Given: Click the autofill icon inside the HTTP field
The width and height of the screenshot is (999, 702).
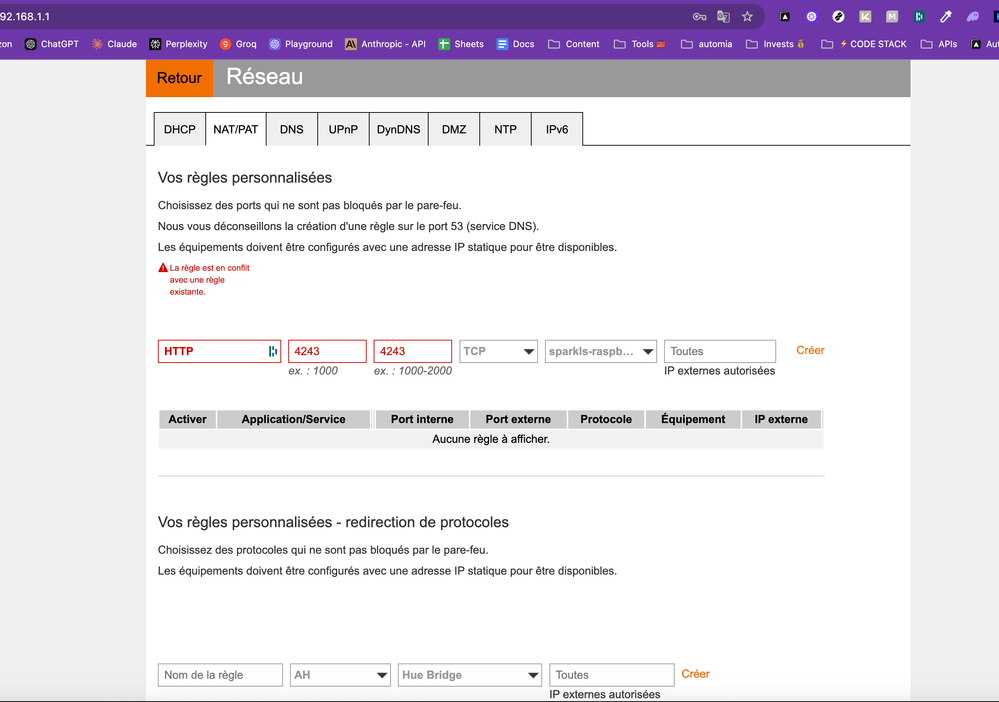Looking at the screenshot, I should pyautogui.click(x=273, y=351).
